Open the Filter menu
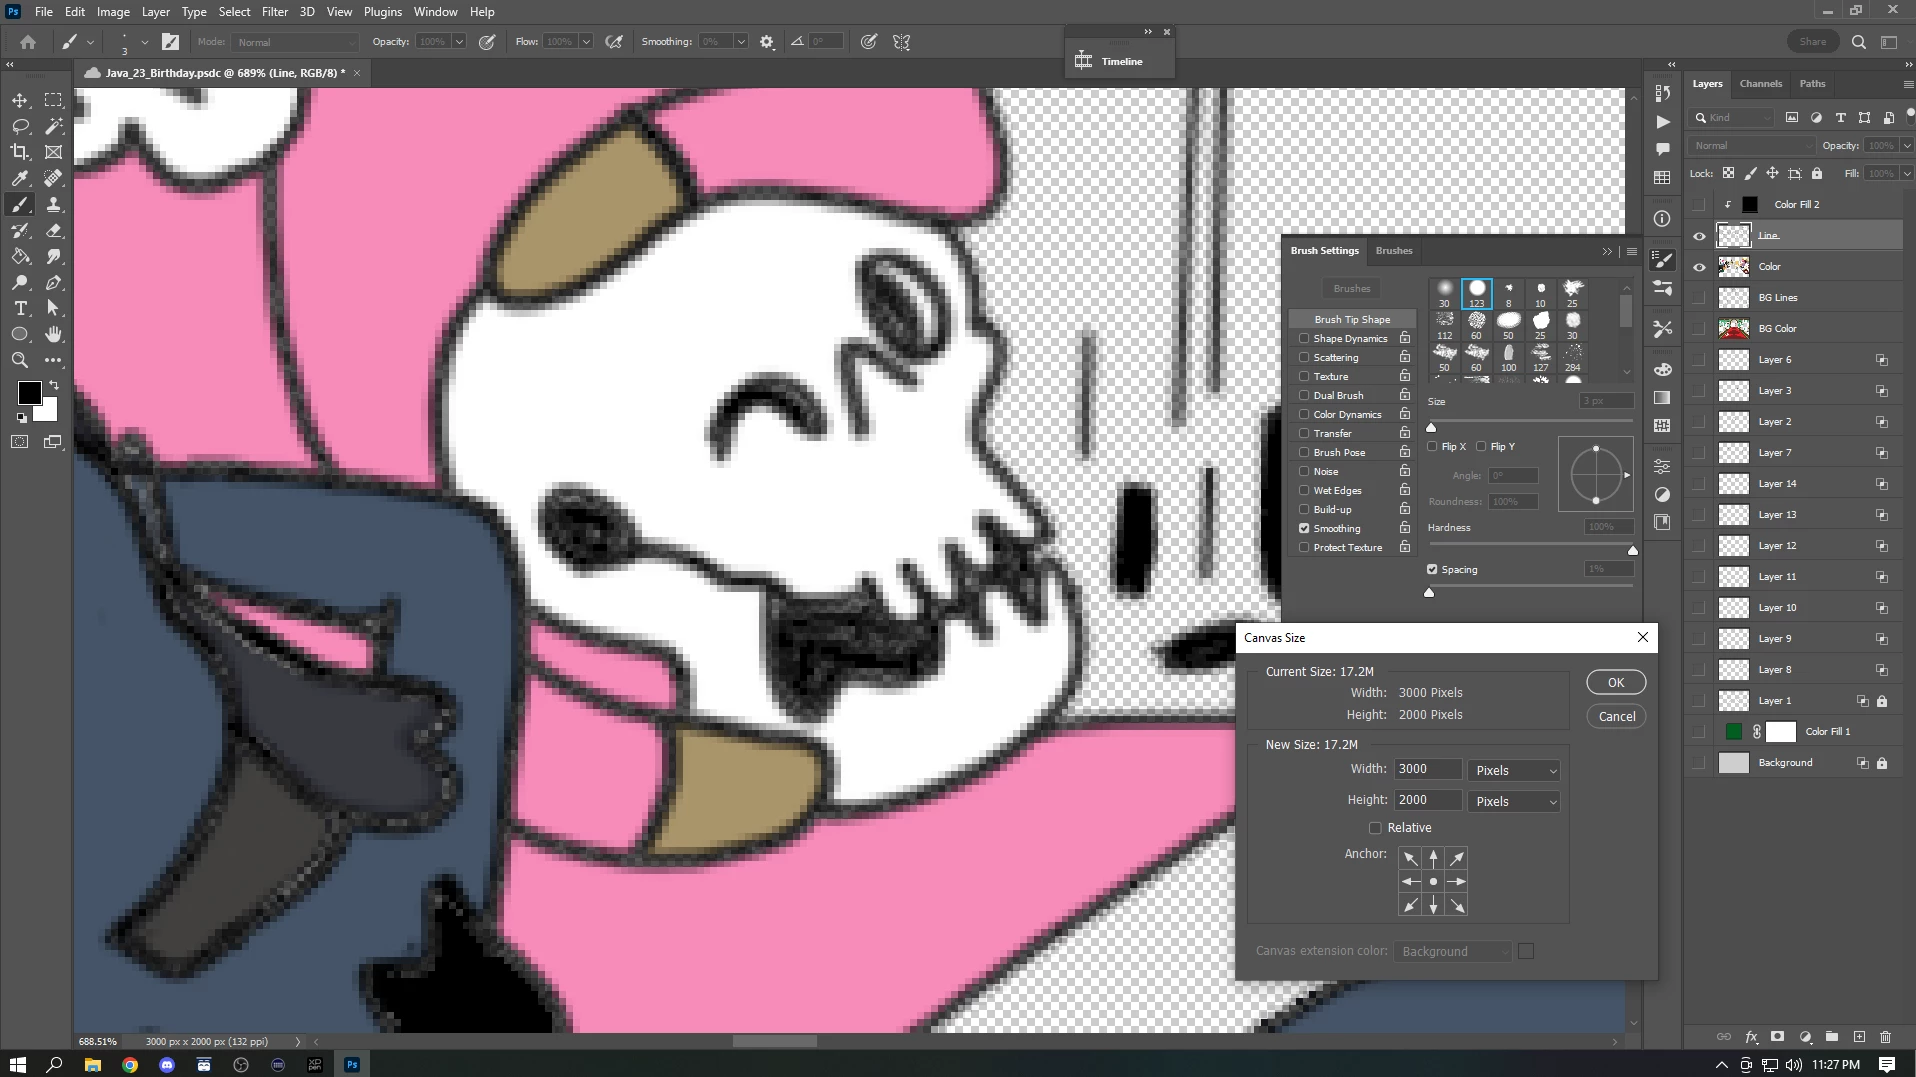1916x1077 pixels. click(275, 12)
